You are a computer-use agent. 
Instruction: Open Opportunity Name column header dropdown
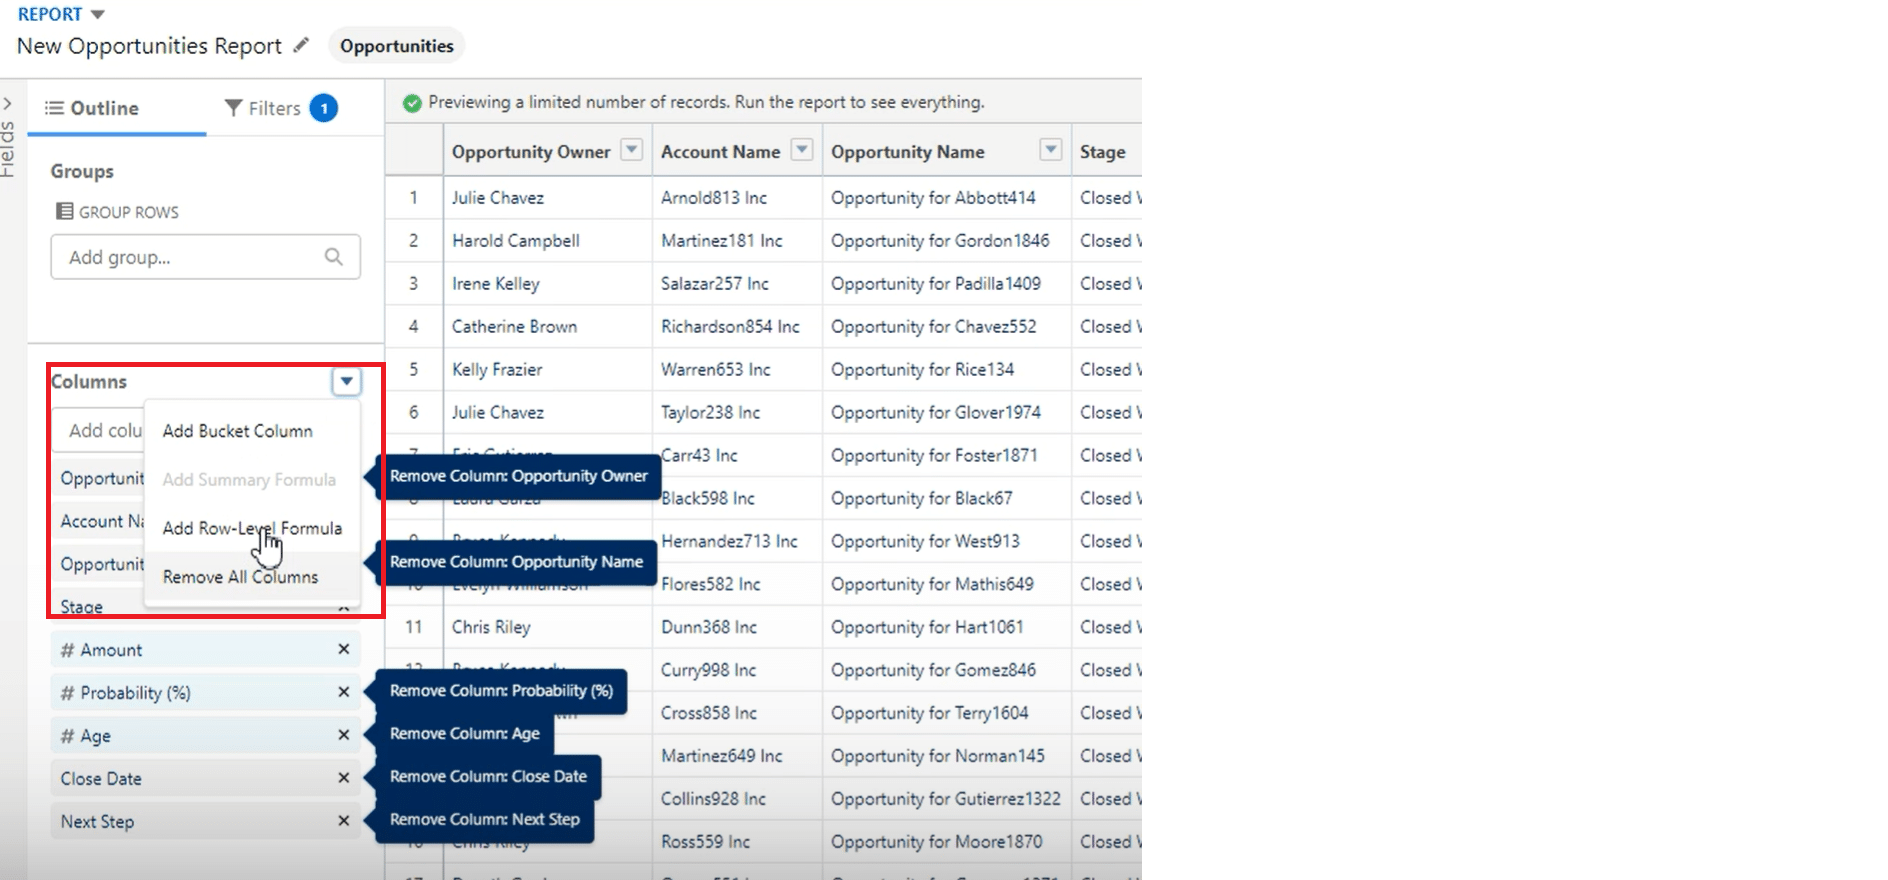[1050, 151]
